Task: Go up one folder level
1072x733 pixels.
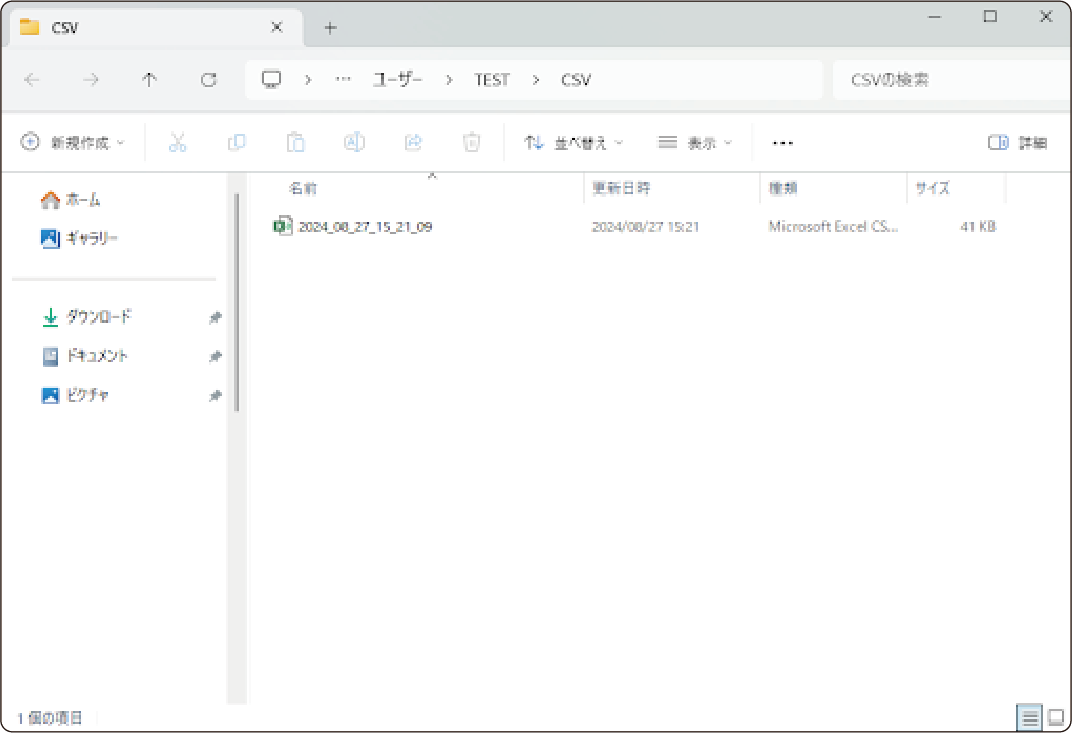Action: 150,80
